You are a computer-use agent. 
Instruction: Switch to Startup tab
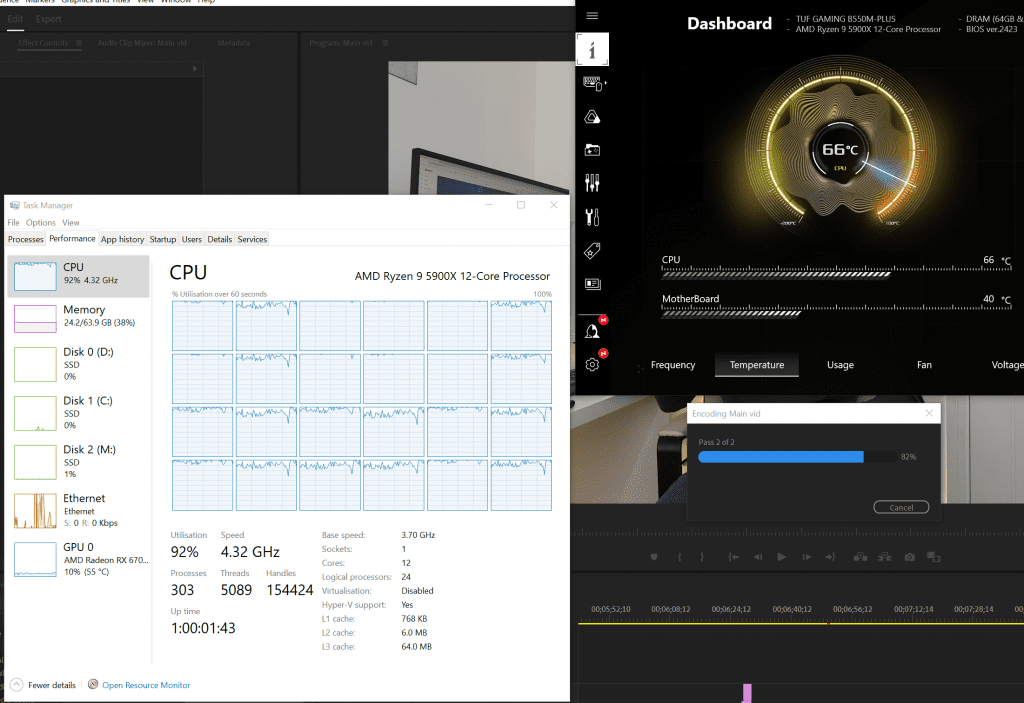(x=163, y=240)
